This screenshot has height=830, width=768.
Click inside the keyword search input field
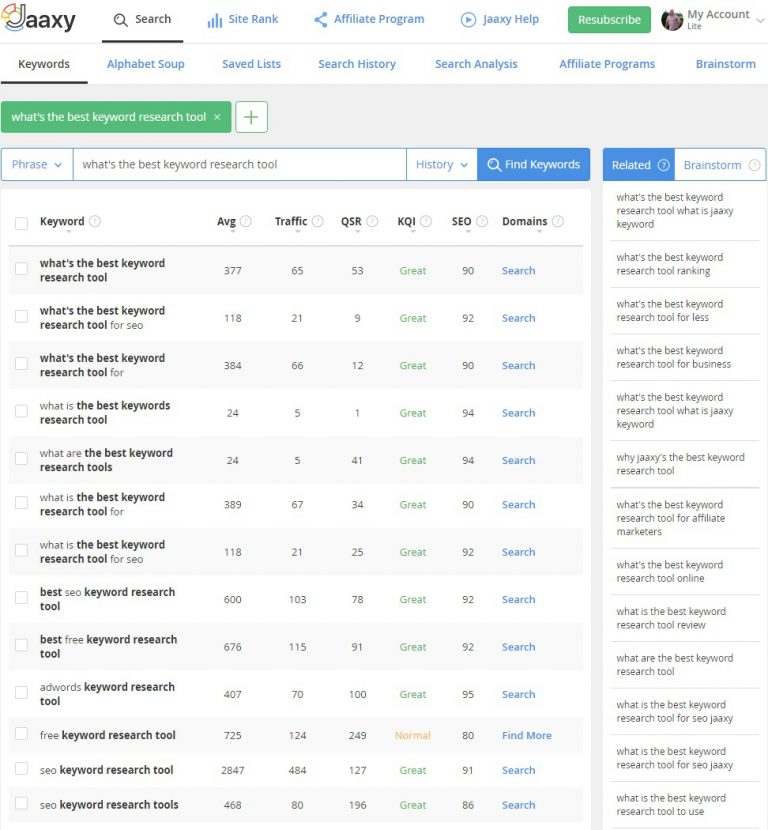tap(240, 164)
